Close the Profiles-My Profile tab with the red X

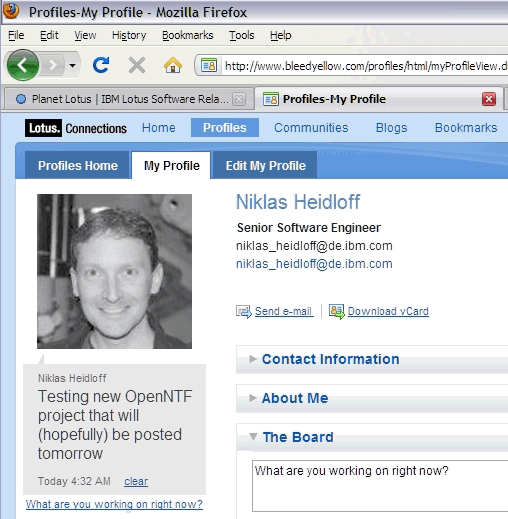pos(489,99)
